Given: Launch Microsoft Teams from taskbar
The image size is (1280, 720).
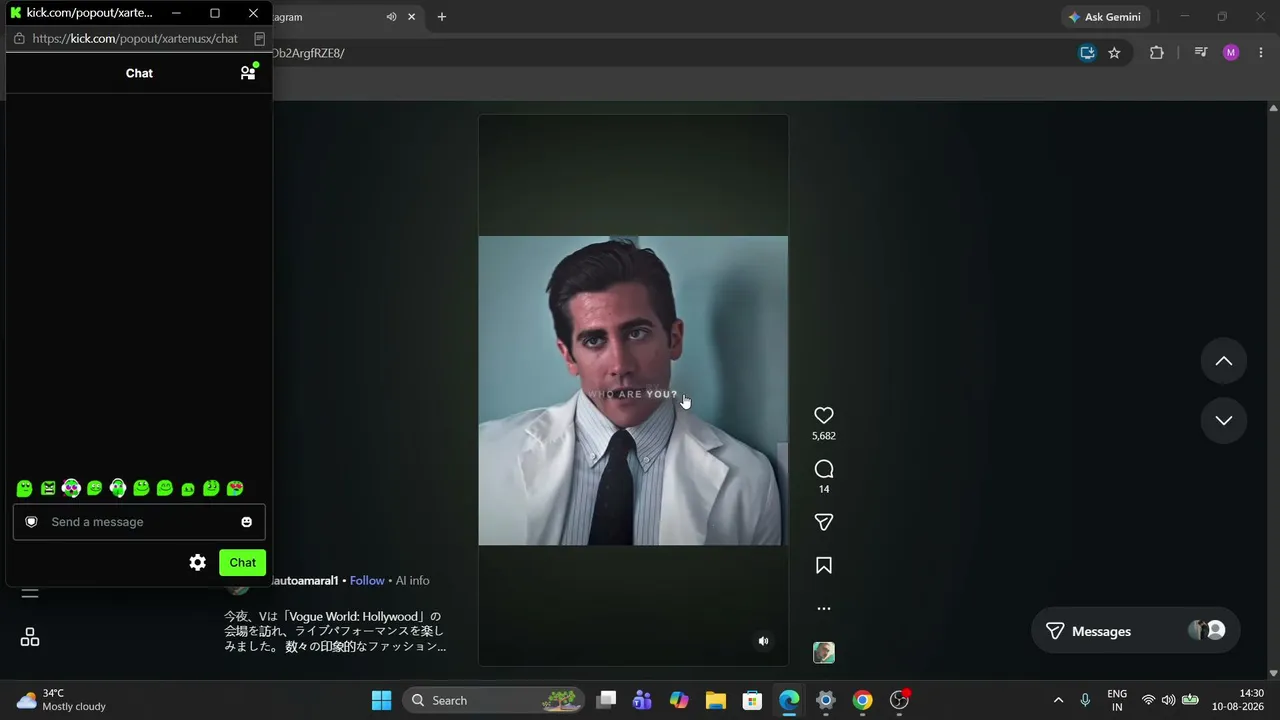Looking at the screenshot, I should [x=642, y=700].
